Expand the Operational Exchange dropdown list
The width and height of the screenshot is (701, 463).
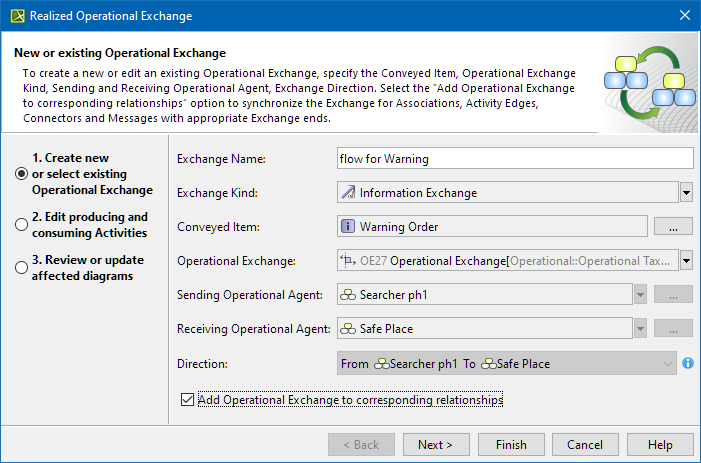point(686,261)
